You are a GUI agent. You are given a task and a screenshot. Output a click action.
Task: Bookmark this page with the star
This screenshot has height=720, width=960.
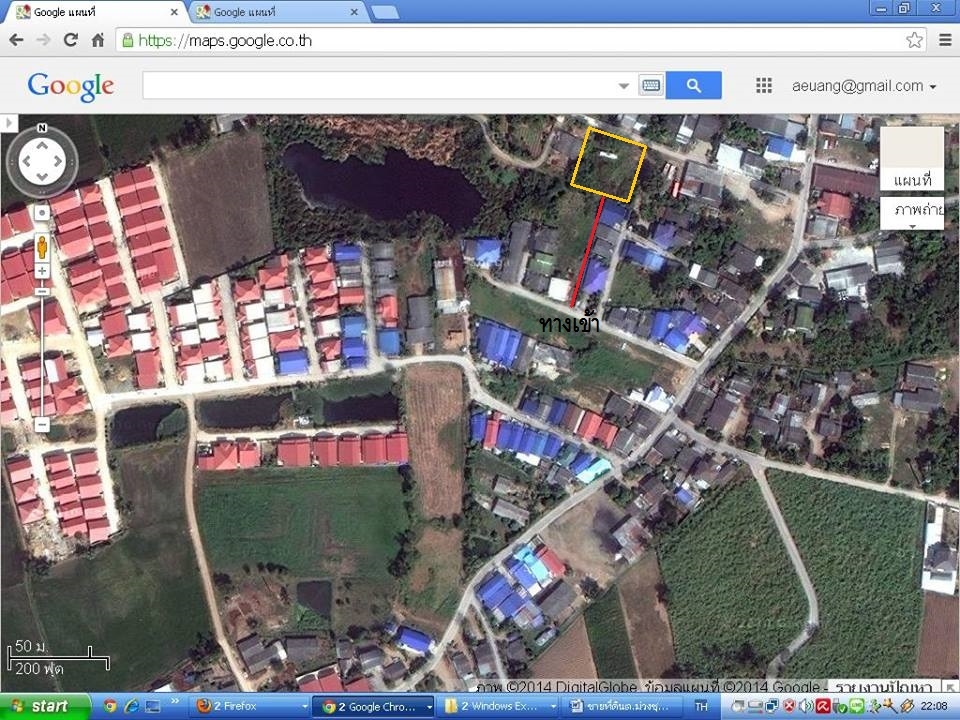click(x=914, y=40)
